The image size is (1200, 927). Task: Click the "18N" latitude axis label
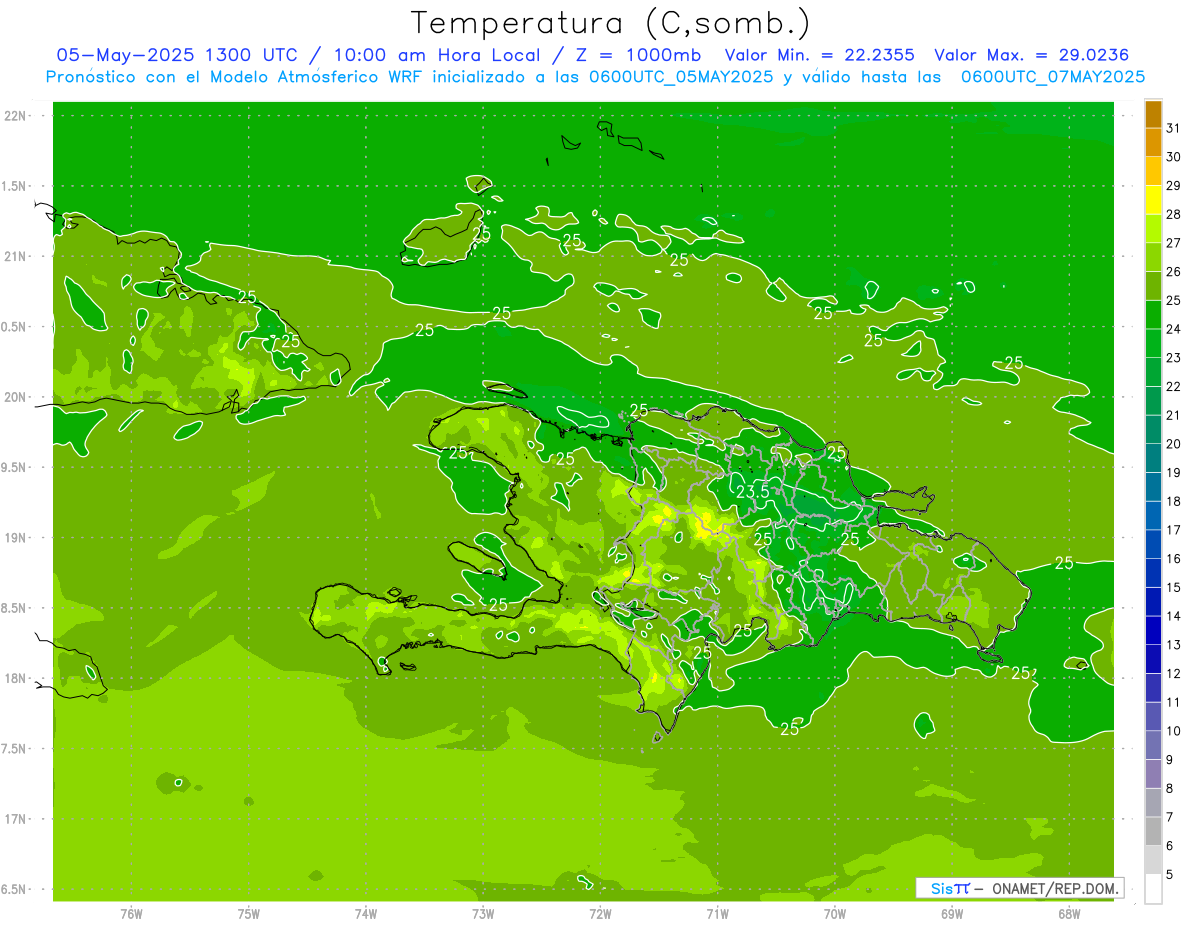click(16, 678)
